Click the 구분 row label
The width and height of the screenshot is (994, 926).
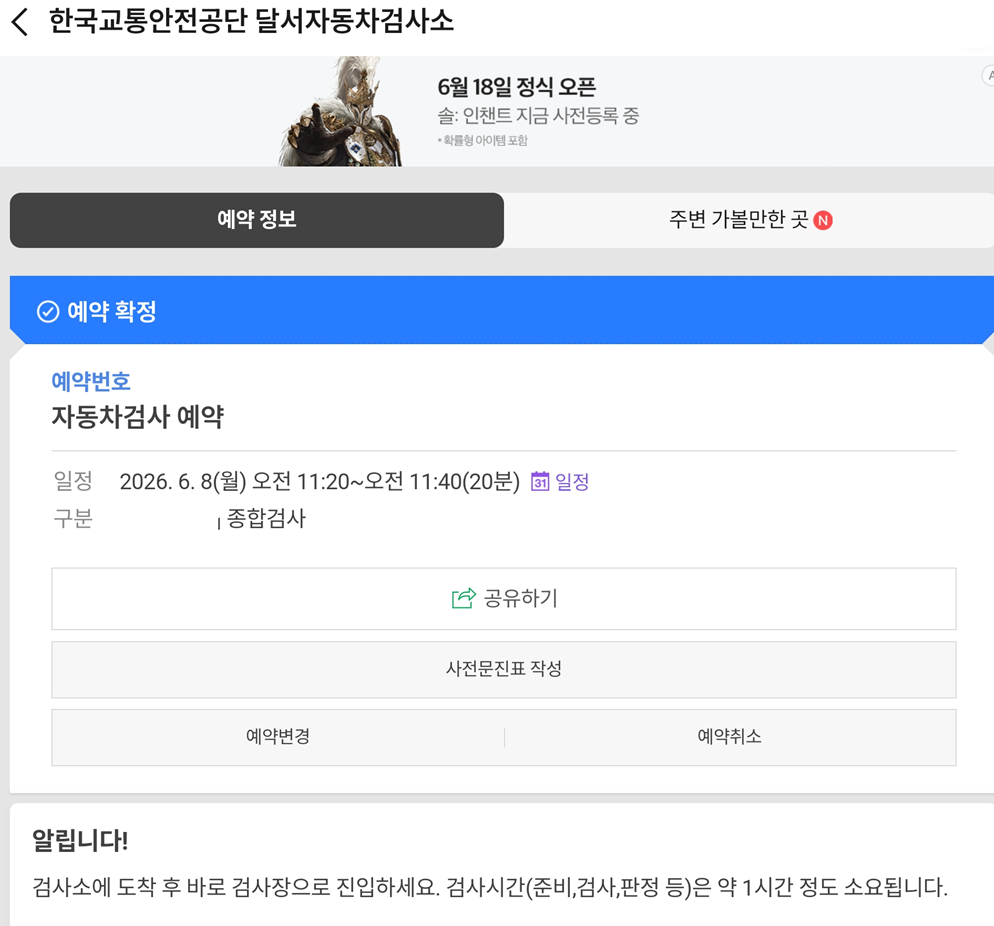73,518
